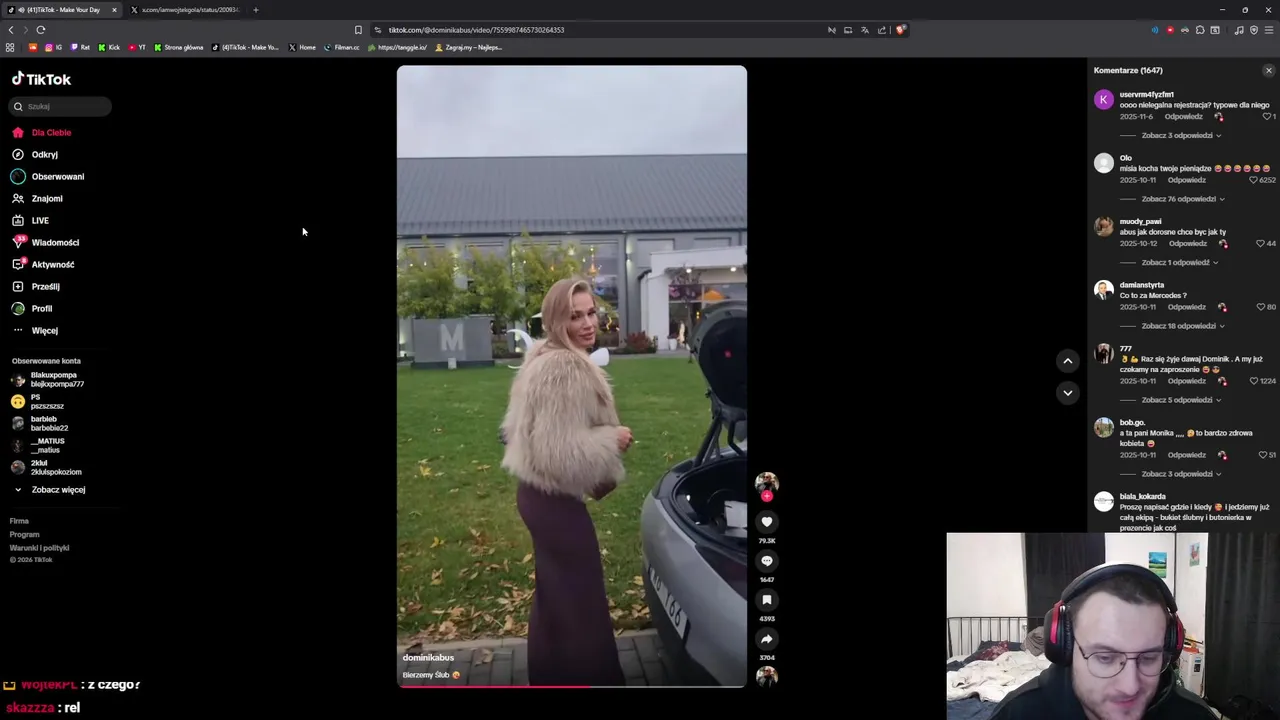Open Wiadomości messages
The width and height of the screenshot is (1280, 720).
45,242
